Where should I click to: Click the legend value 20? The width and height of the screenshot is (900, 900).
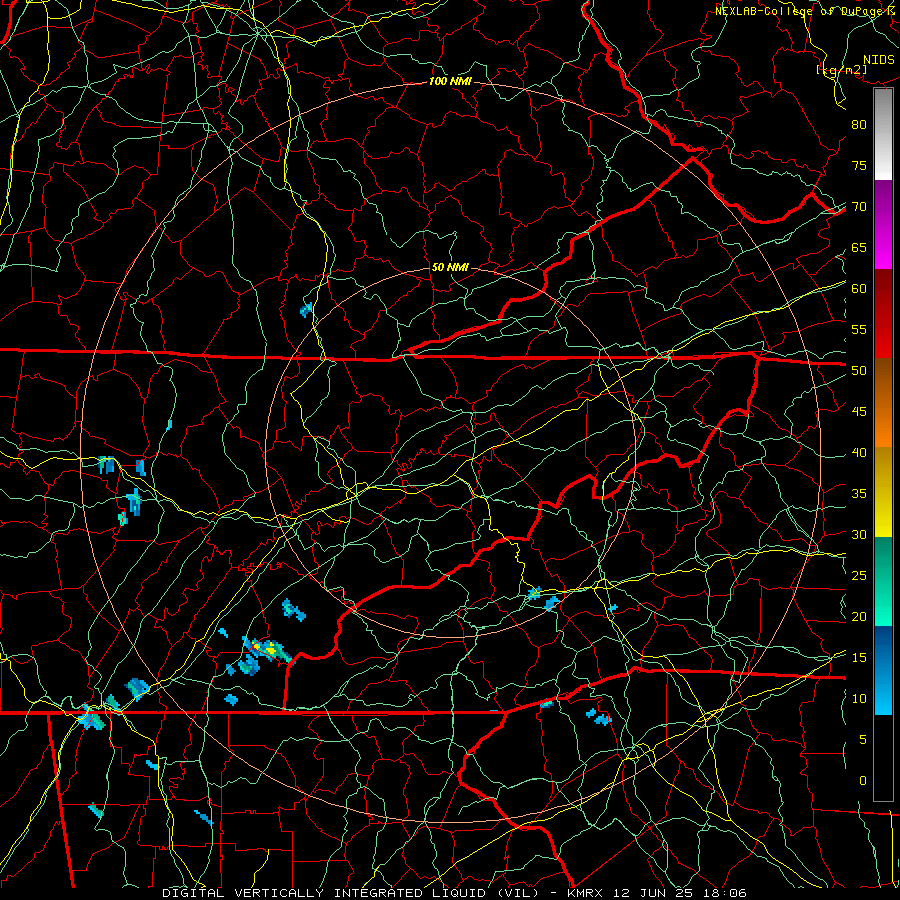(x=859, y=617)
